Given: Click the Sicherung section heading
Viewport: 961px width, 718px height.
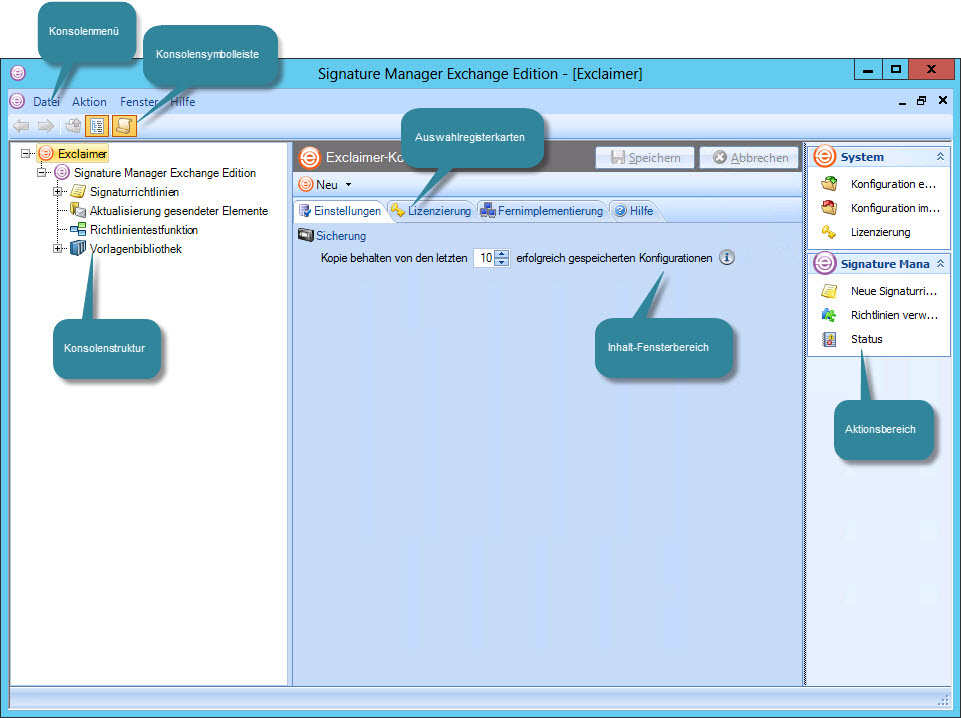Looking at the screenshot, I should 341,236.
